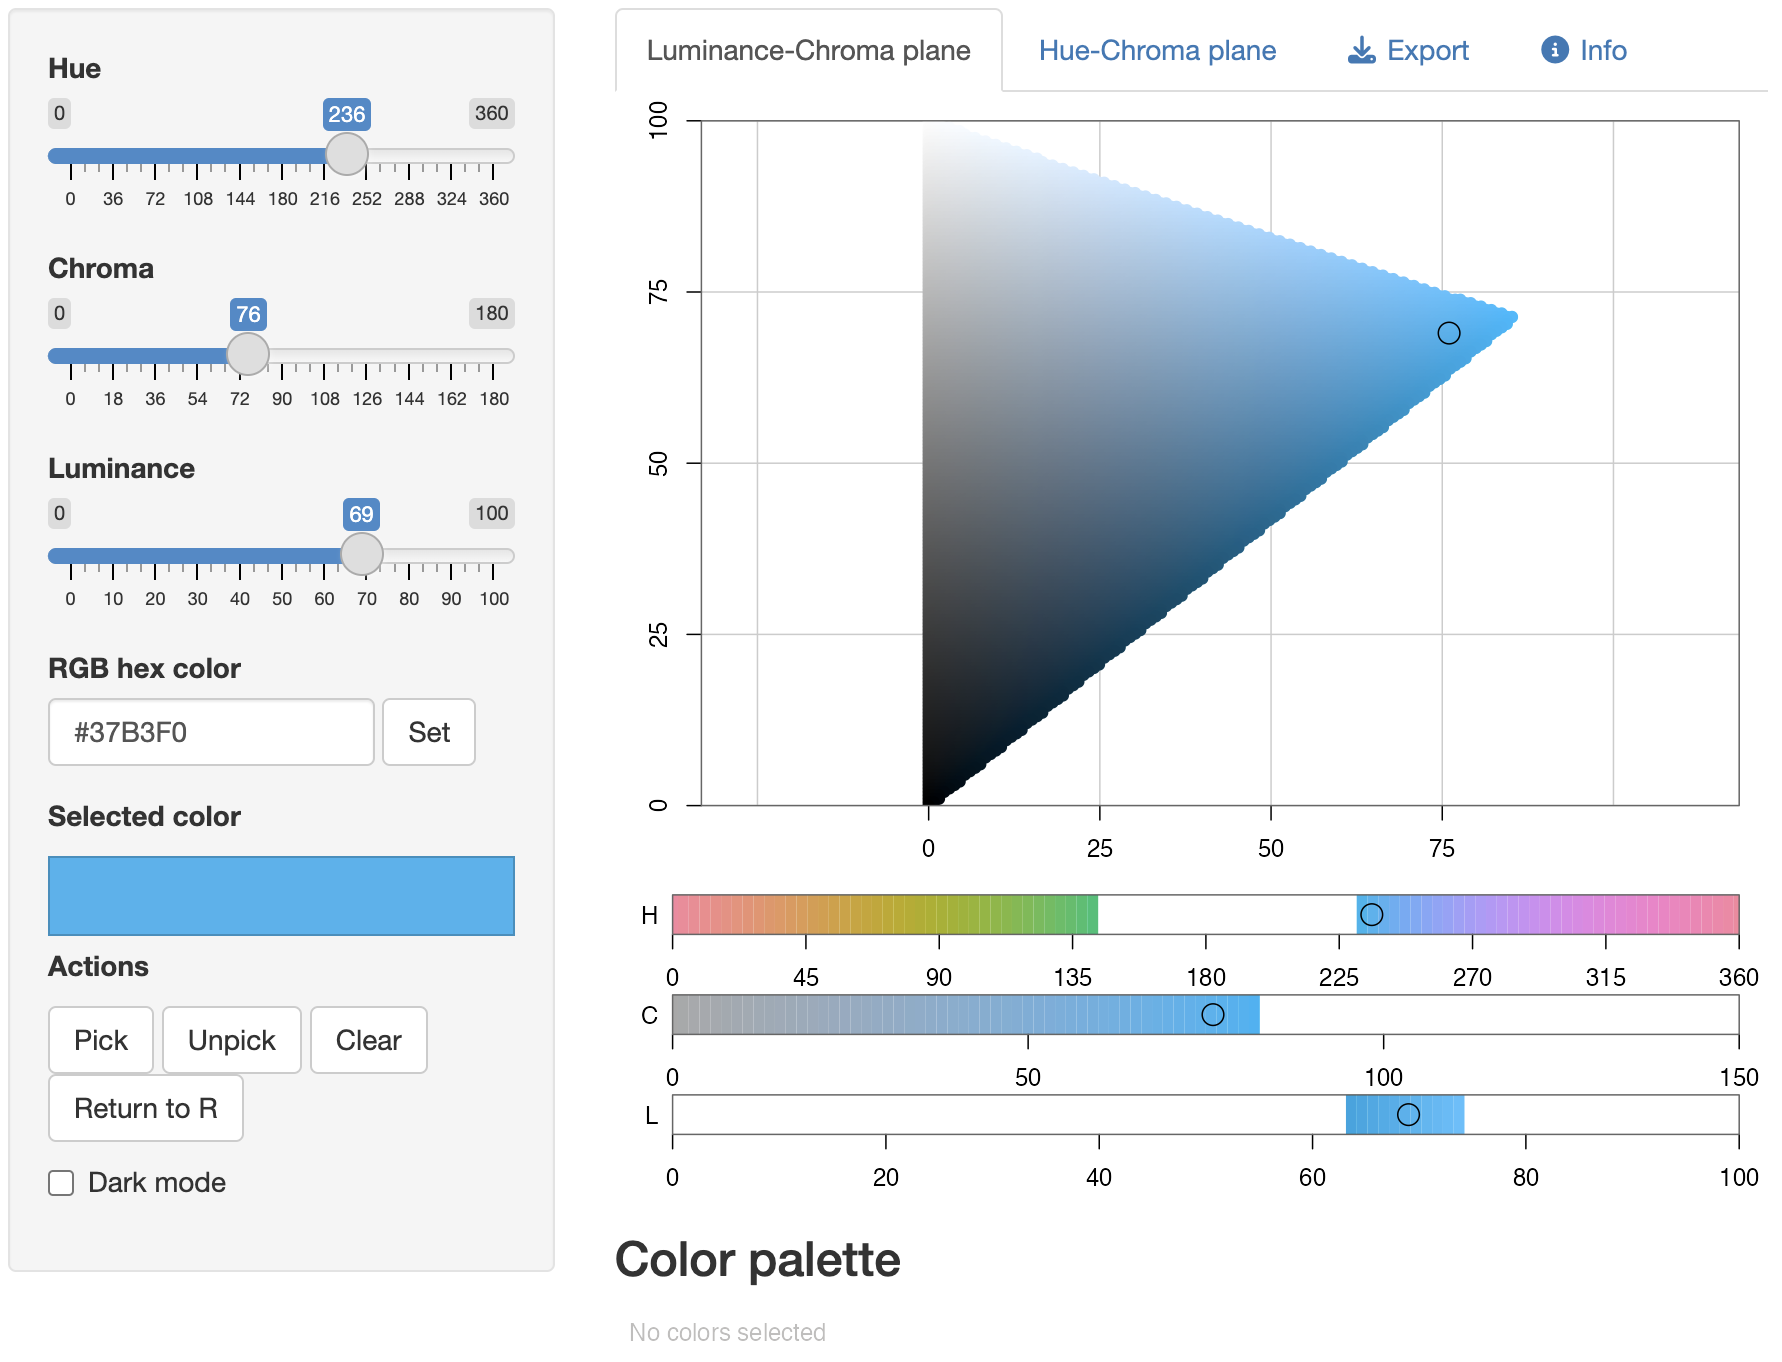Click the Chroma slider handle
Viewport: 1782px width, 1362px height.
(248, 354)
